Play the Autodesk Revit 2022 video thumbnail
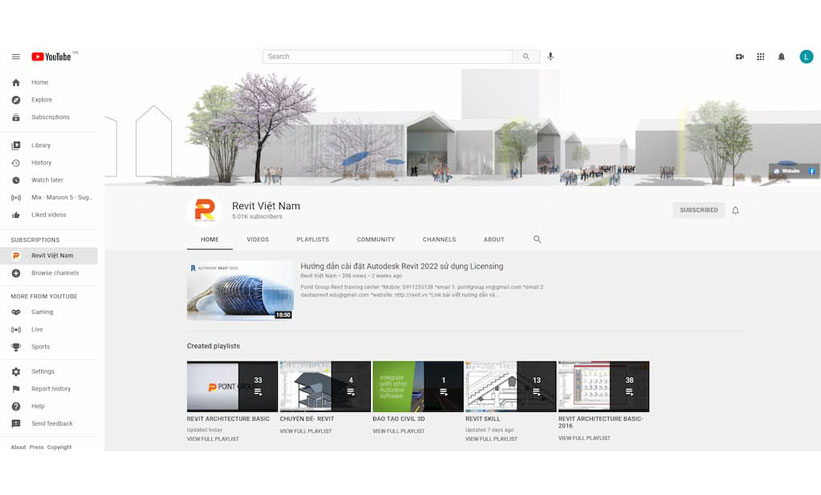Viewport: 821px width, 495px height. pos(240,291)
